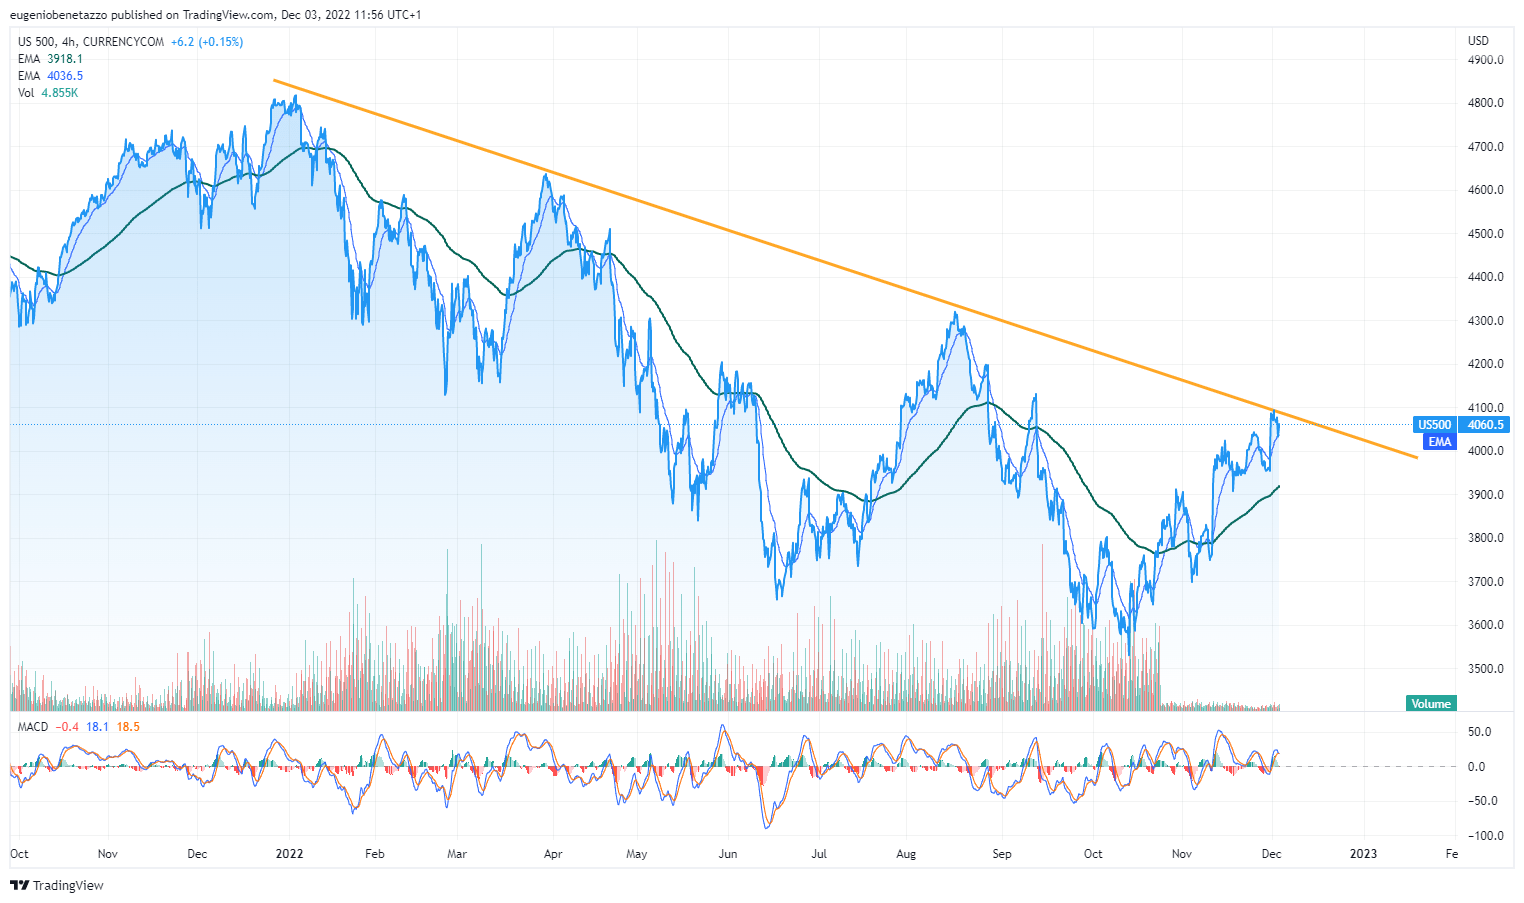Open the US 500, 4h, CURRENCYCOM legend title
The height and width of the screenshot is (903, 1524).
pos(91,42)
